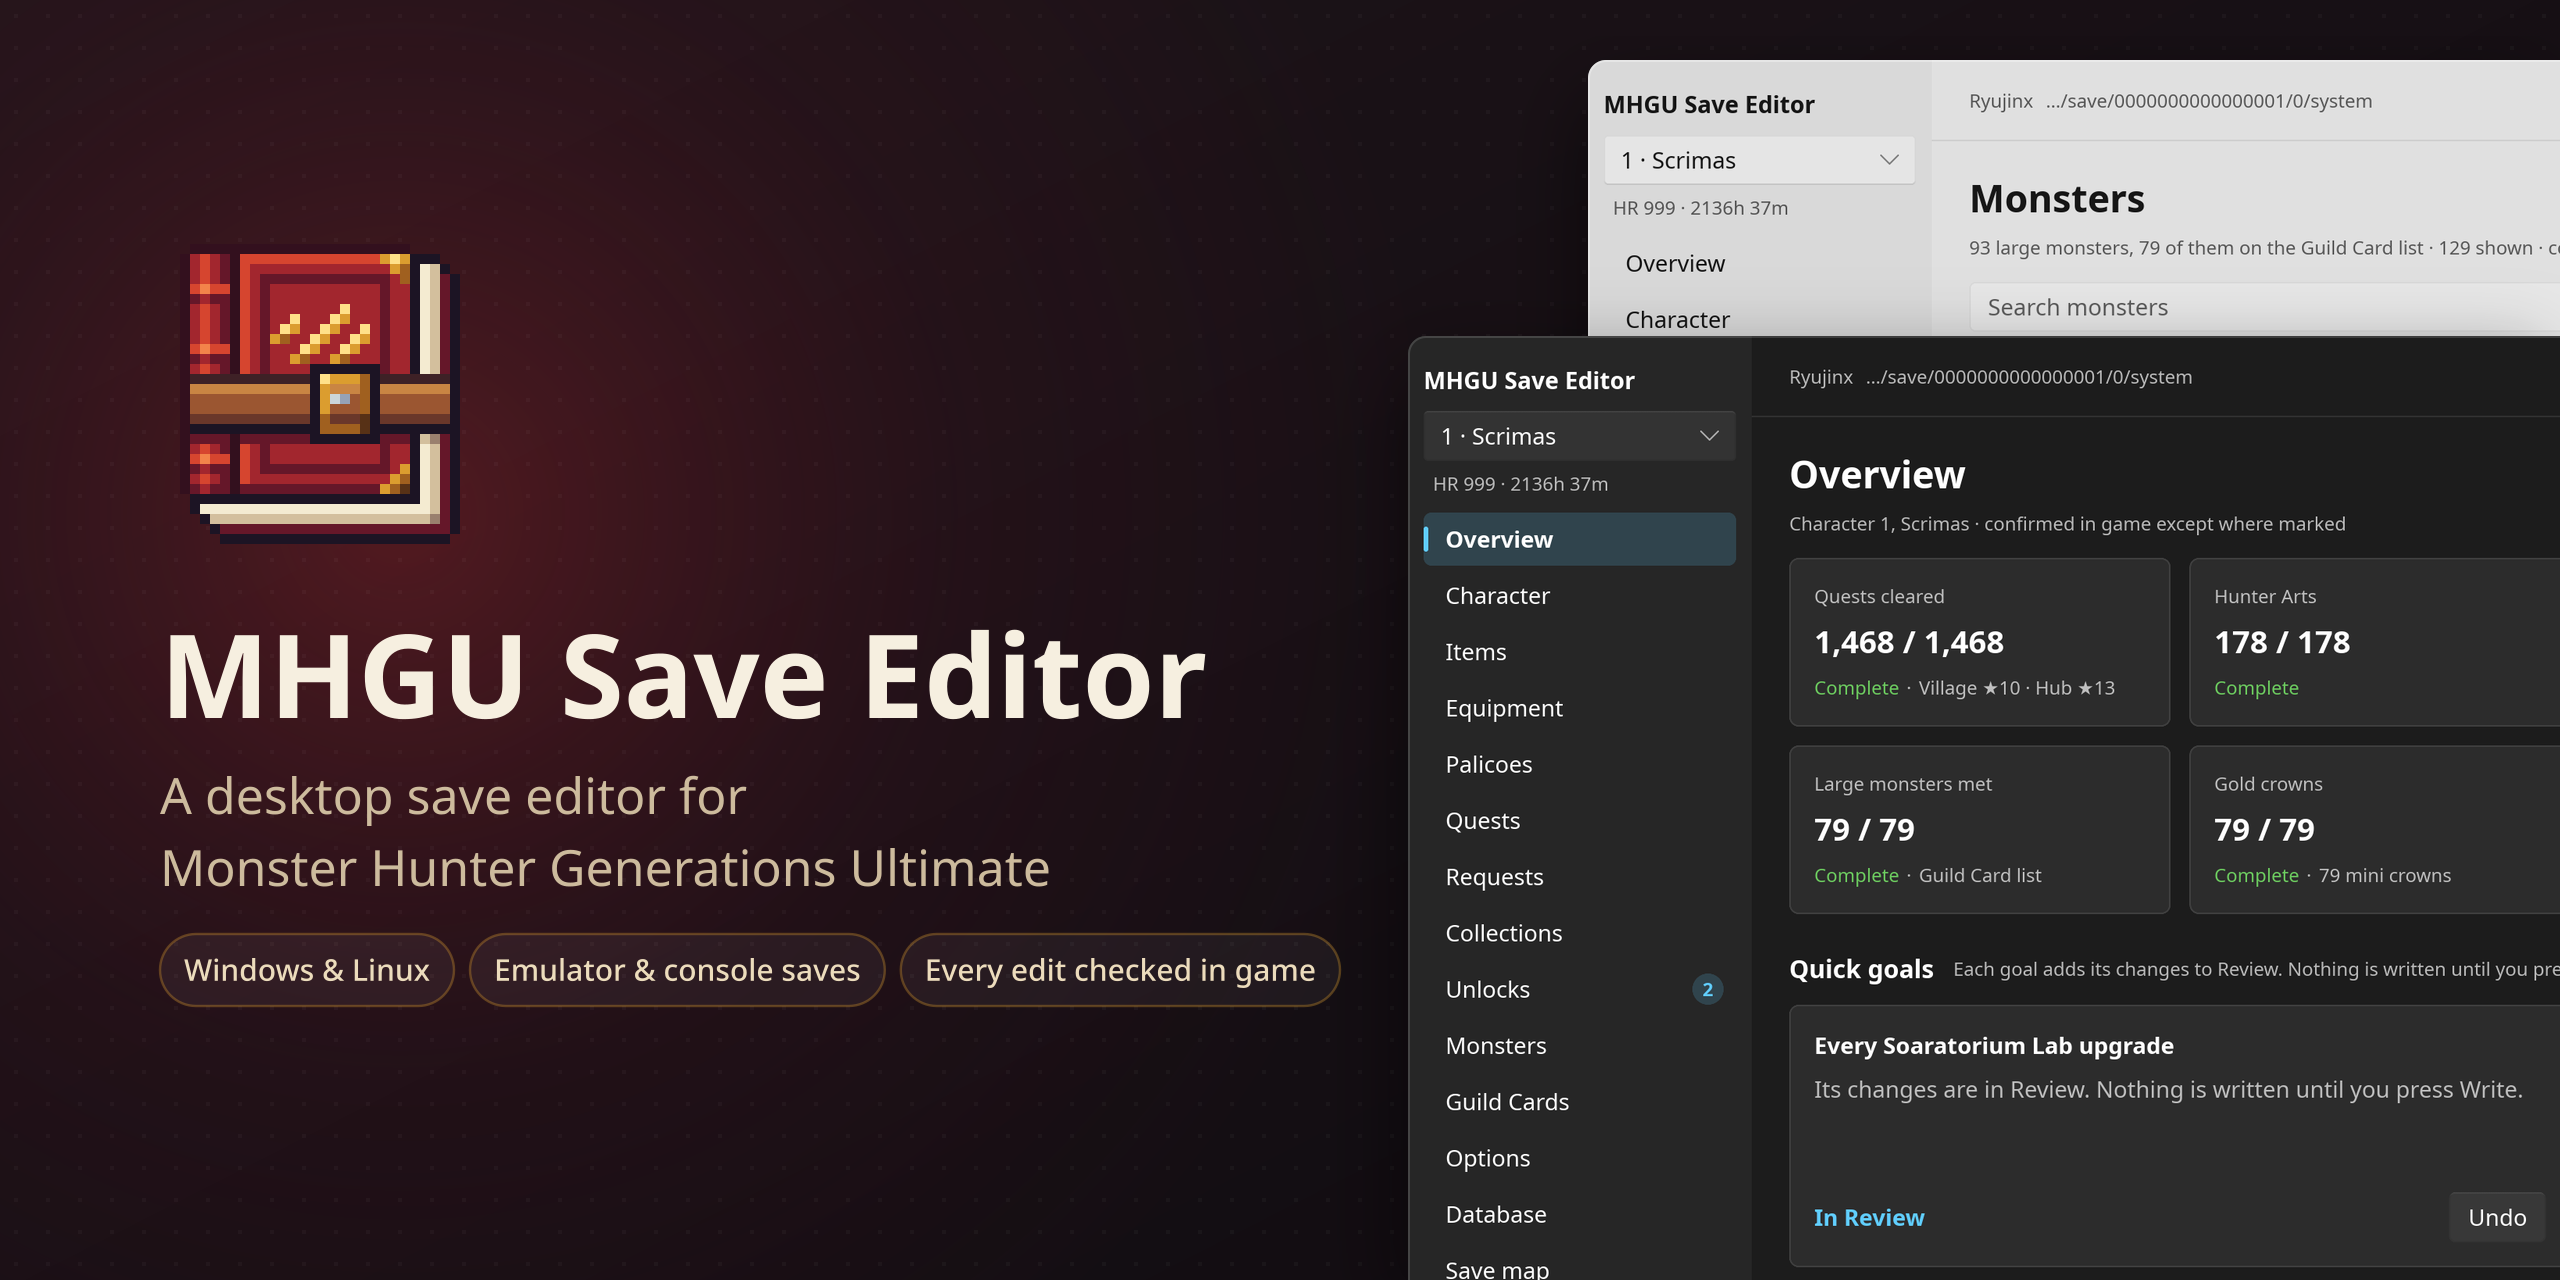
Task: Open the Guild Cards section
Action: (1579, 1102)
